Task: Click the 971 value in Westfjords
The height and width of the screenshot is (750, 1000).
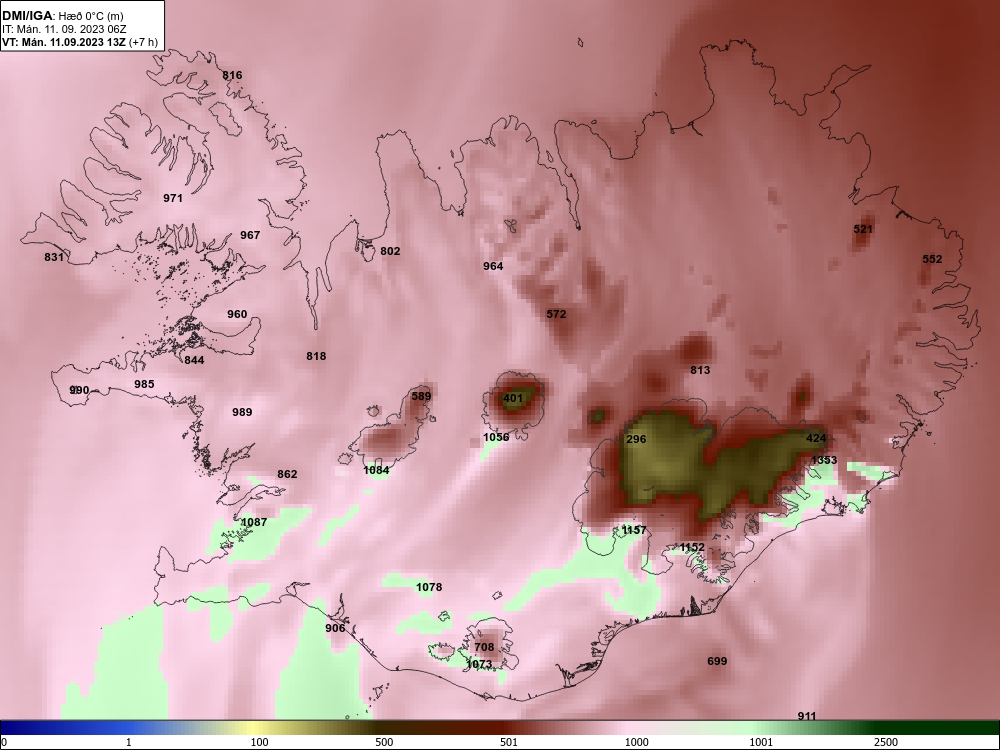Action: point(173,198)
